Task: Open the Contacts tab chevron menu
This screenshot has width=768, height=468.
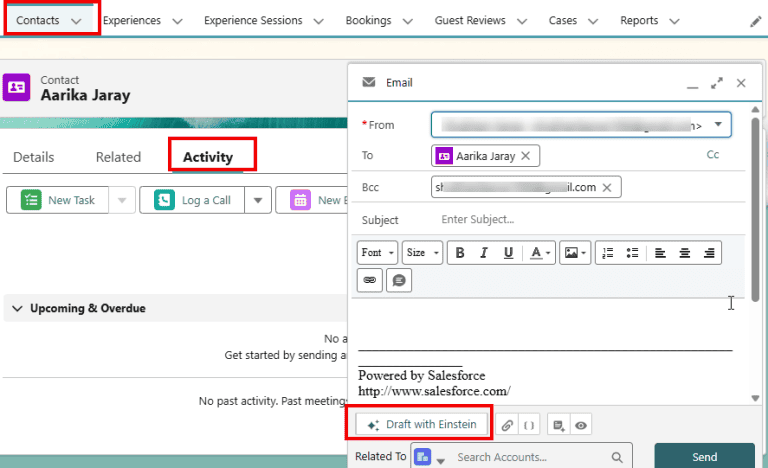Action: click(x=76, y=21)
